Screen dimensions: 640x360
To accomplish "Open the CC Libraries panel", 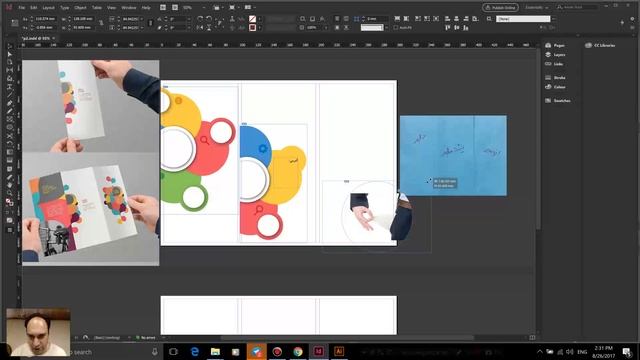I will click(600, 45).
